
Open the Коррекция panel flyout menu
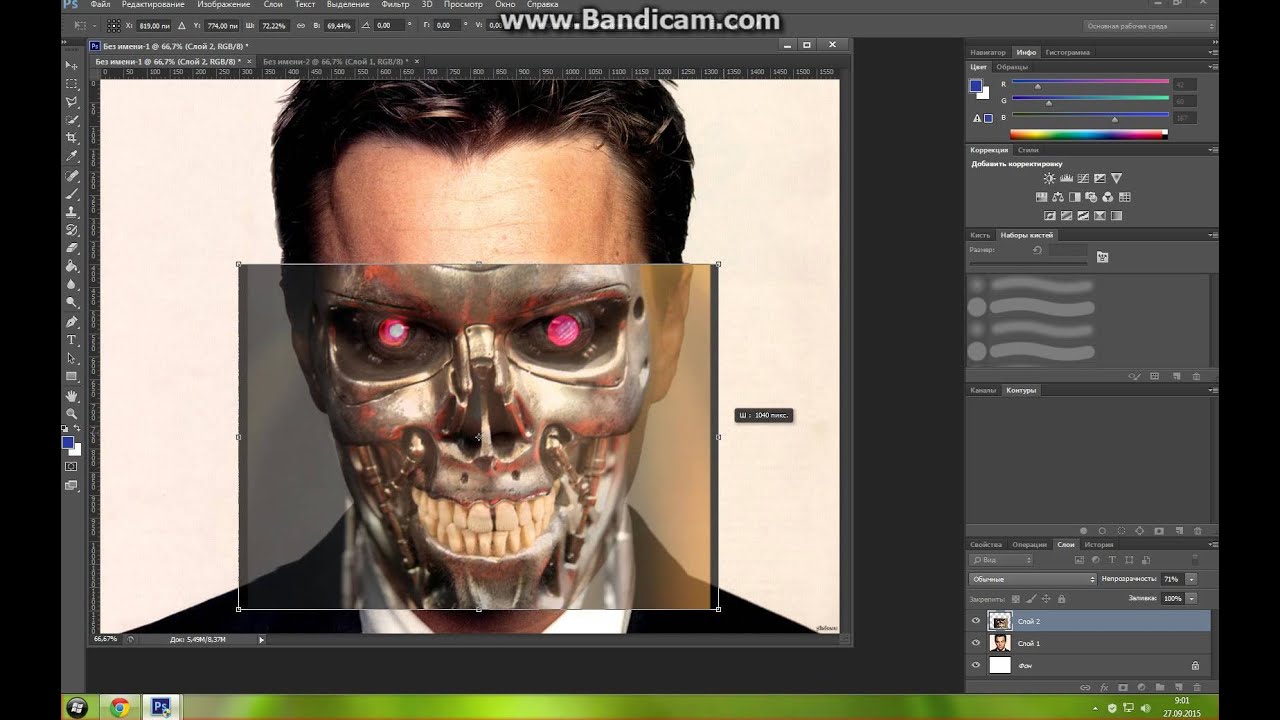tap(1212, 150)
